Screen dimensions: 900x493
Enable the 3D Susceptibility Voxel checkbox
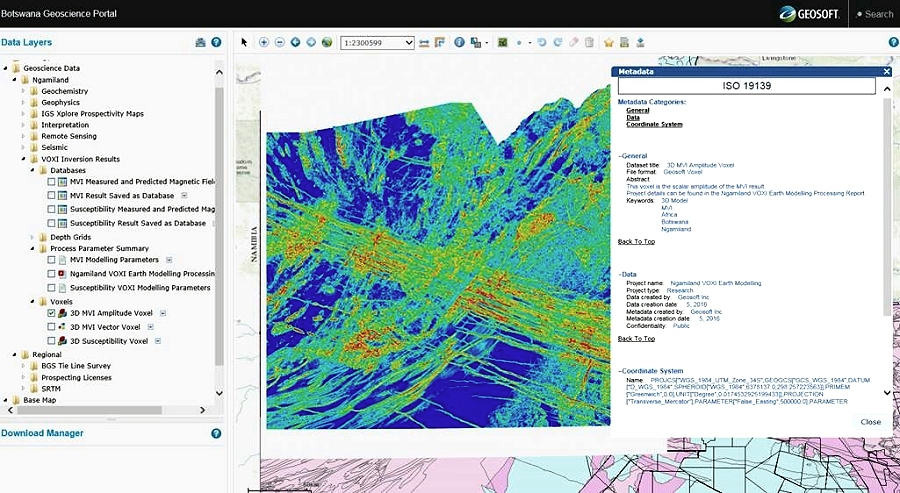click(x=52, y=341)
